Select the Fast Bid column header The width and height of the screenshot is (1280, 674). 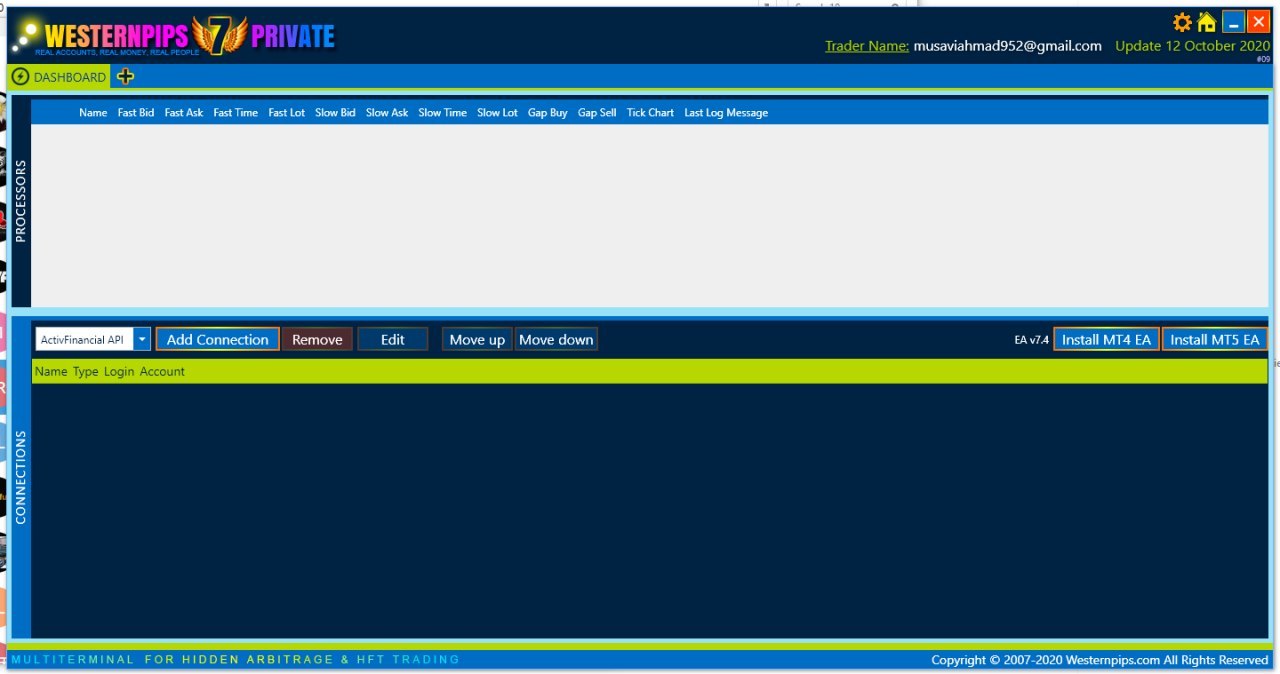(x=136, y=113)
